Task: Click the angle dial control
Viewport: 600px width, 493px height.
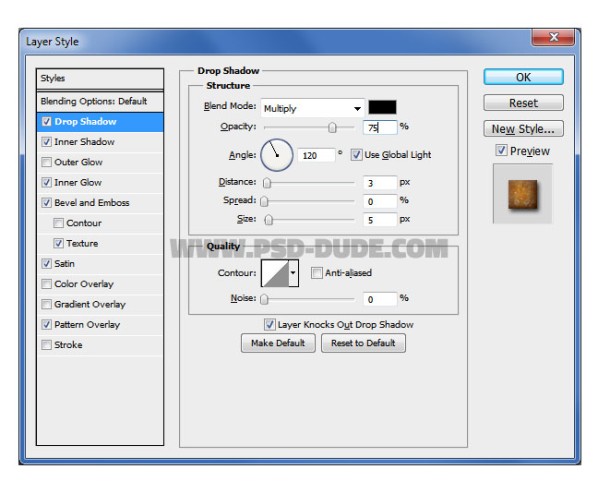Action: [277, 155]
